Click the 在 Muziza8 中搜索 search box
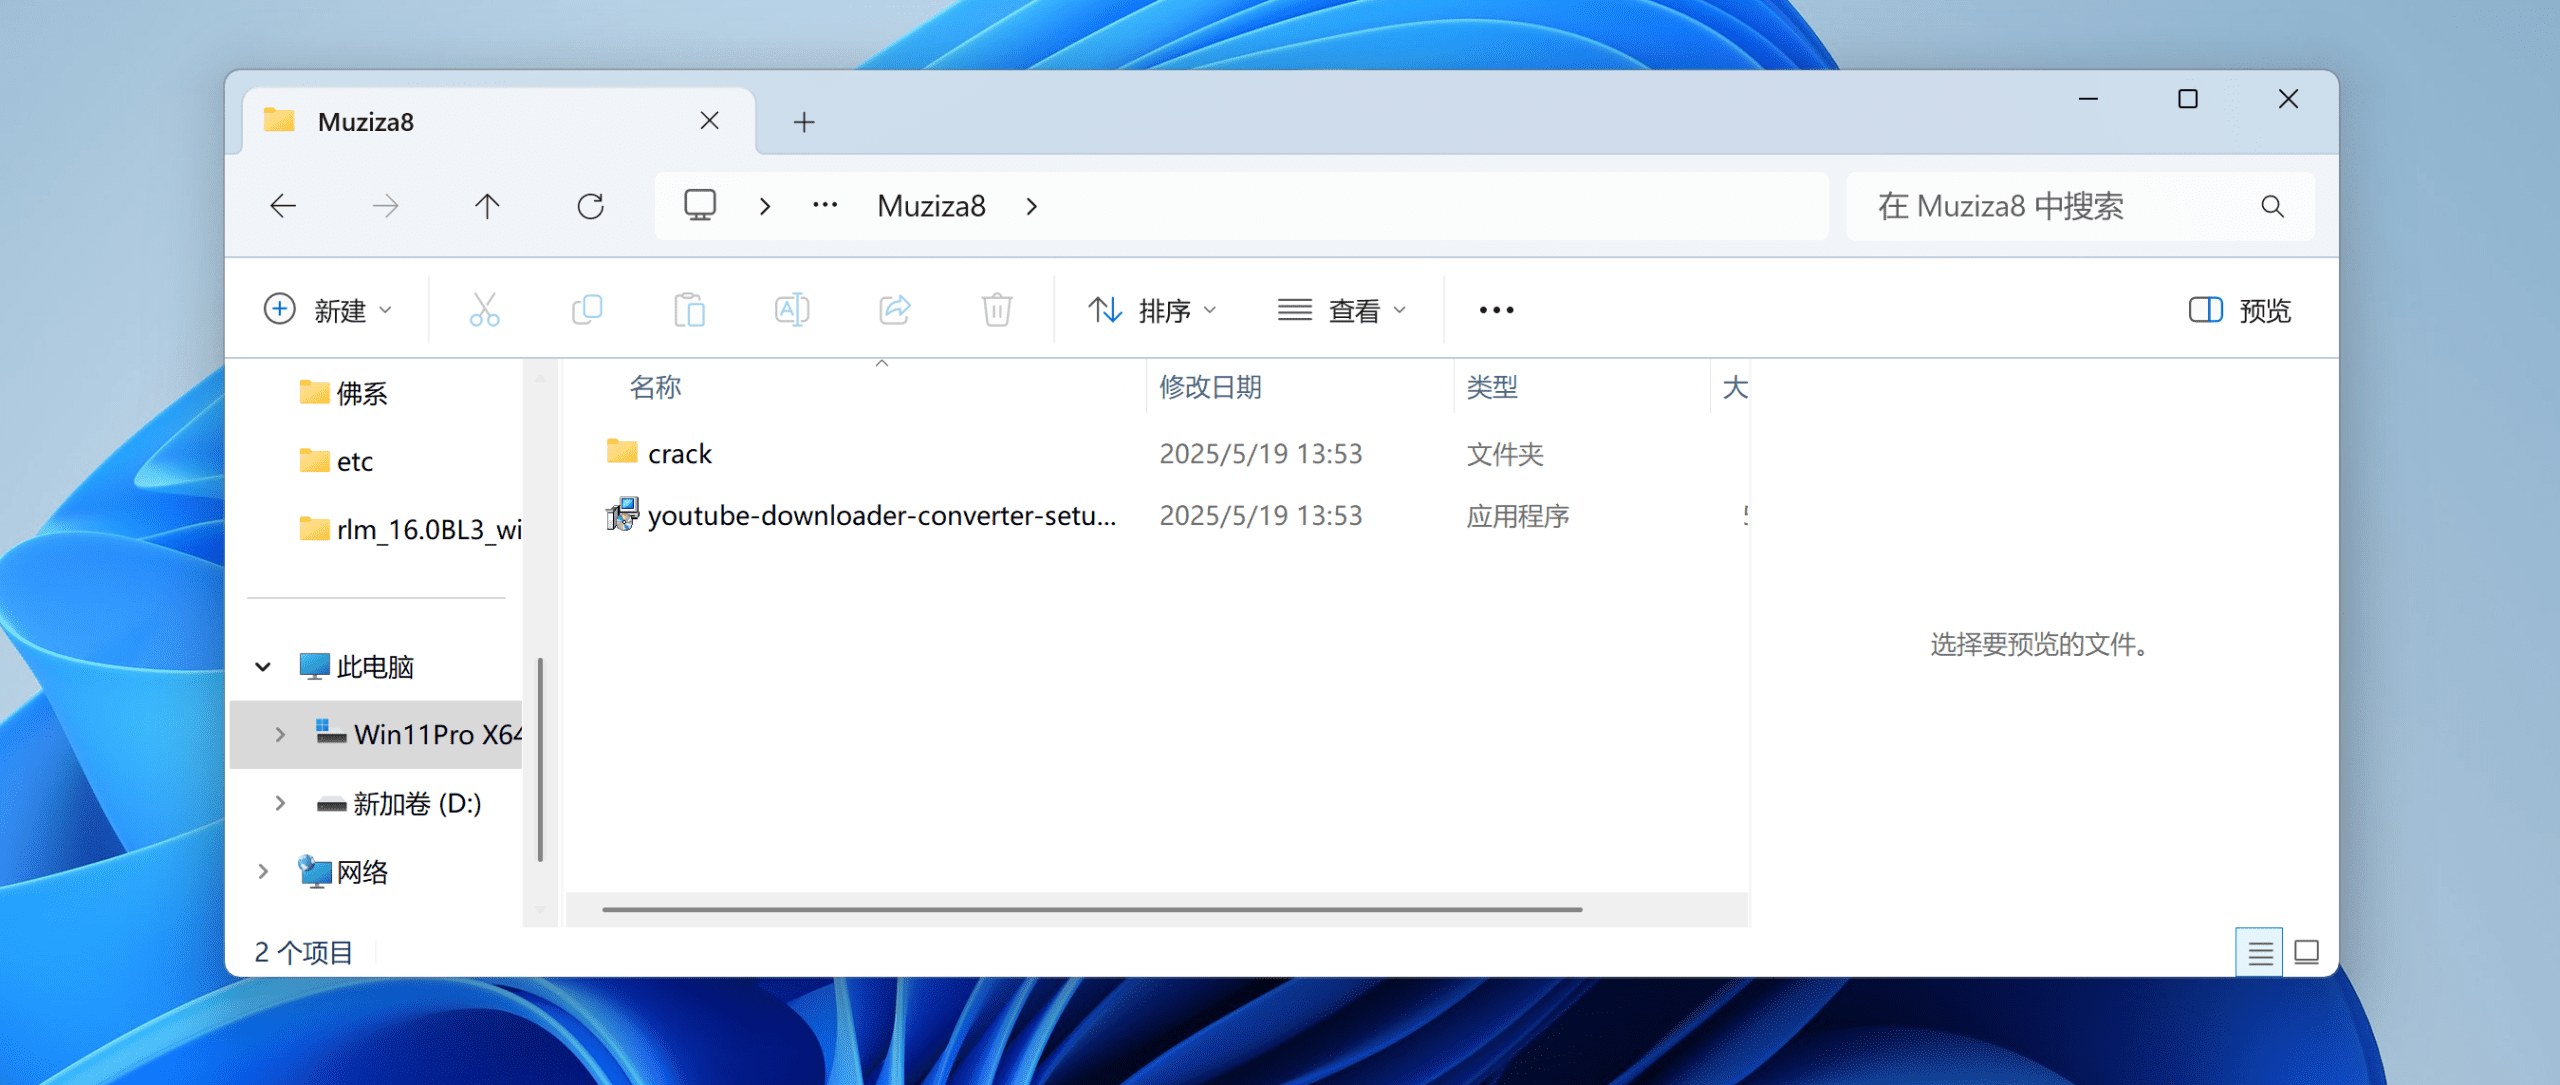This screenshot has height=1085, width=2560. coord(2050,206)
